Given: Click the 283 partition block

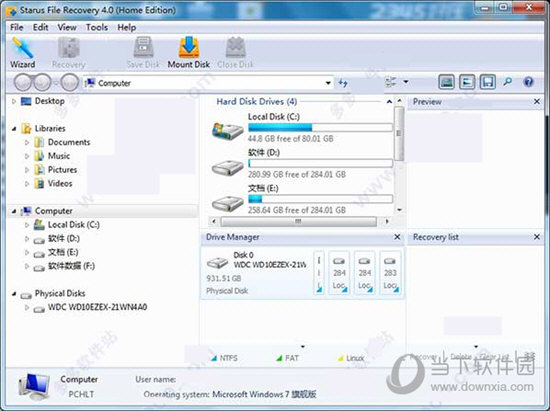Looking at the screenshot, I should pos(390,273).
